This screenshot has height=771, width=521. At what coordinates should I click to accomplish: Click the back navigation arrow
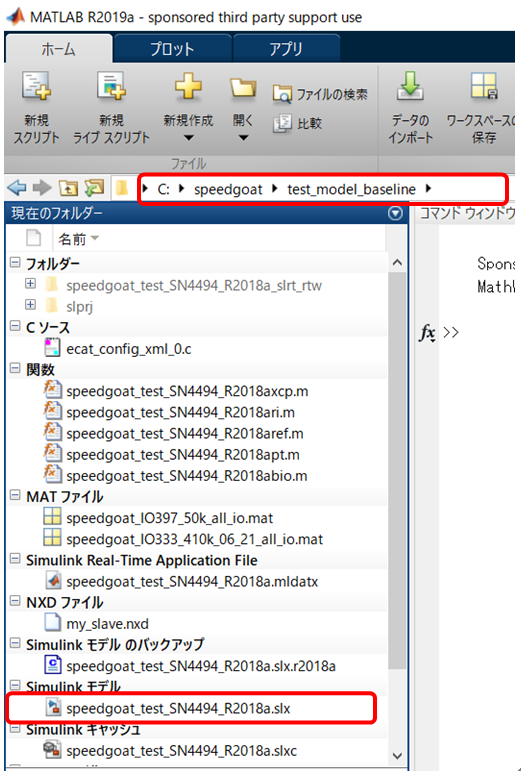coord(17,188)
